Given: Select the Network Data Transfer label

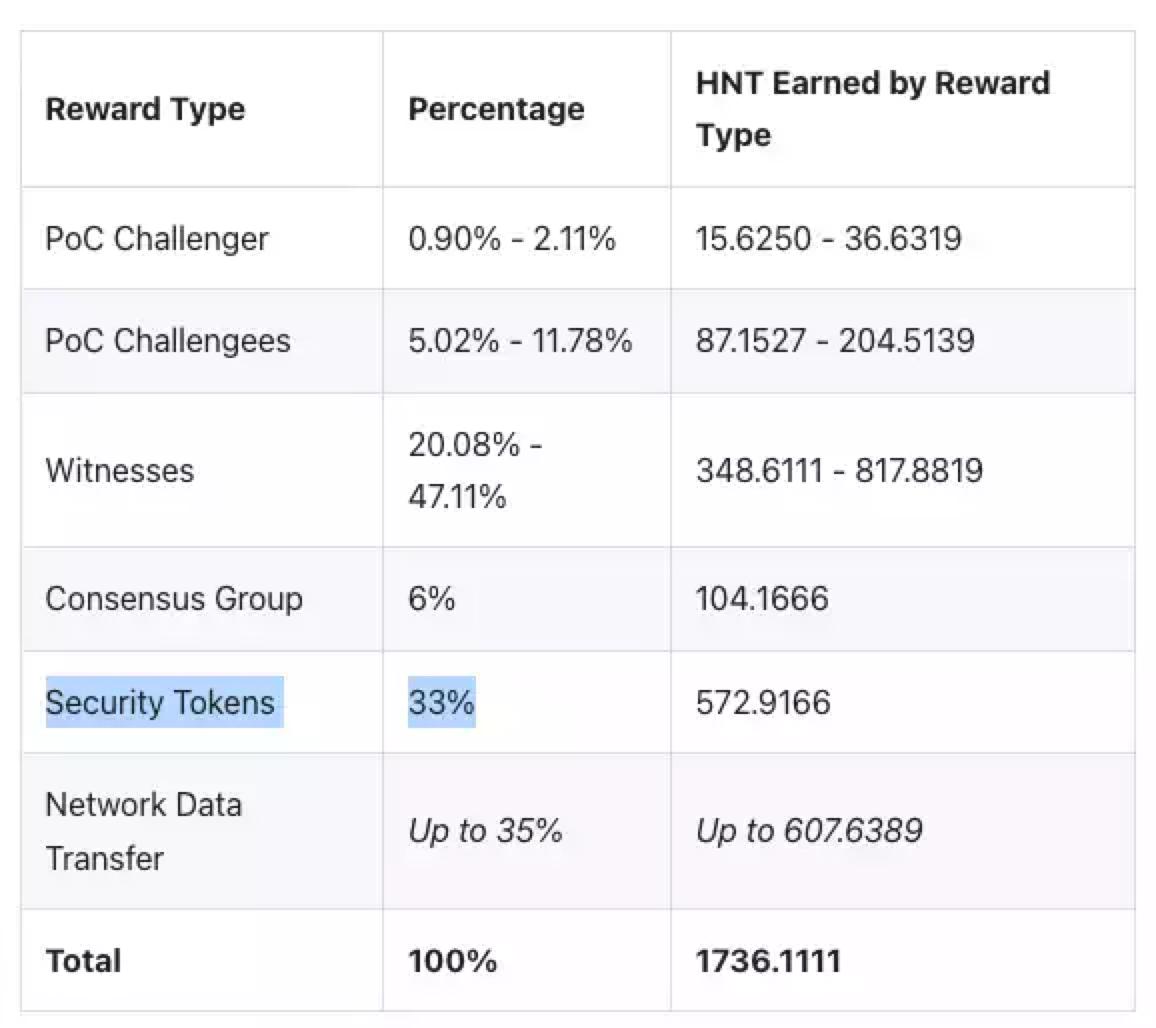Looking at the screenshot, I should pyautogui.click(x=143, y=831).
